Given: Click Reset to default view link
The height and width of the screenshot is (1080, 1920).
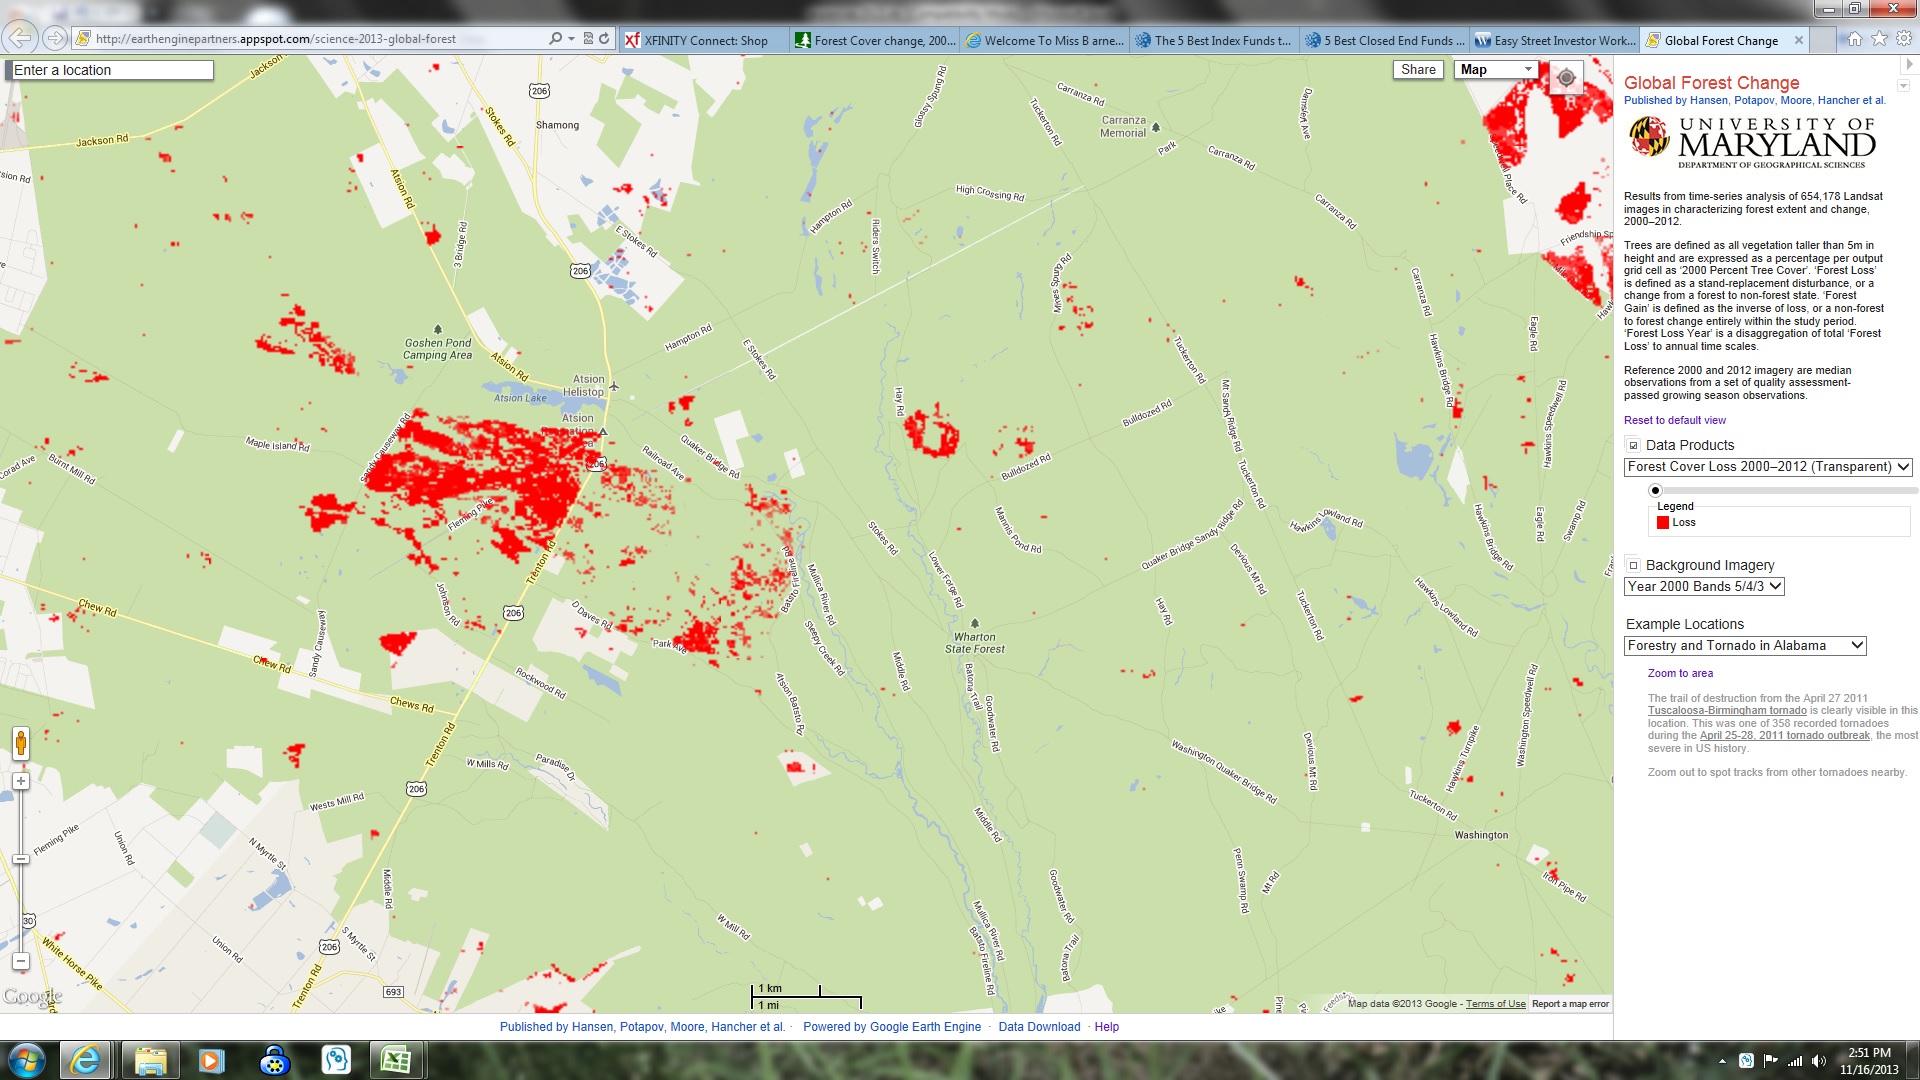Looking at the screenshot, I should tap(1674, 421).
